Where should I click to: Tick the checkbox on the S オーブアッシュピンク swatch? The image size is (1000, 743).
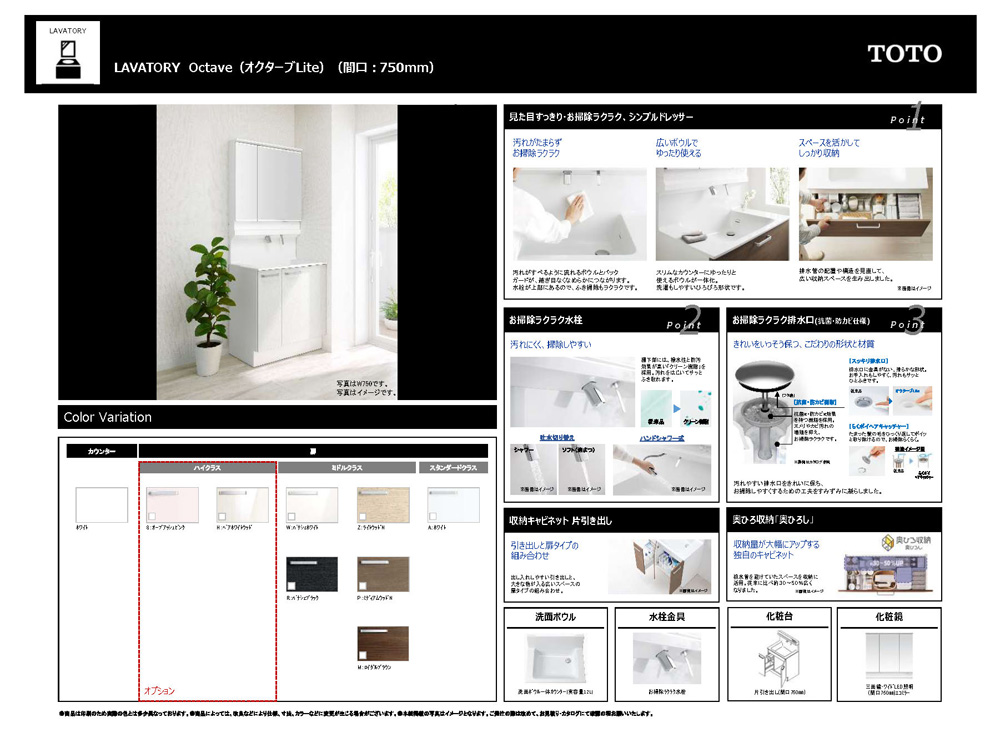coord(152,516)
